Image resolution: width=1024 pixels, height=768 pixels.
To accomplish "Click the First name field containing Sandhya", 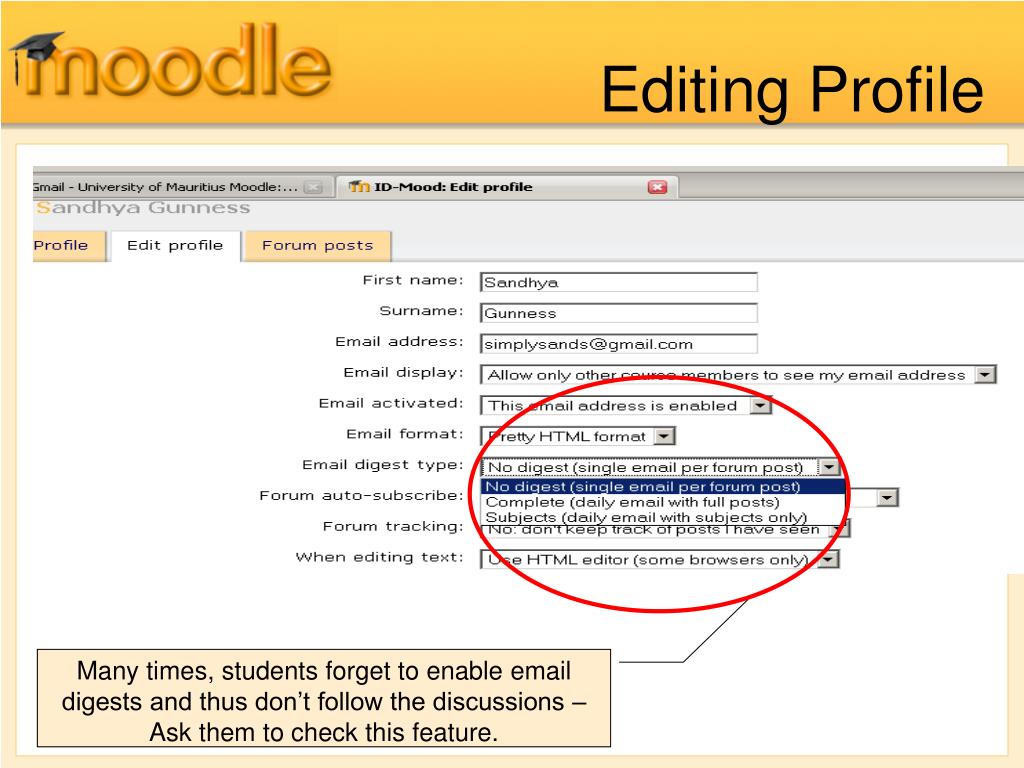I will (618, 282).
